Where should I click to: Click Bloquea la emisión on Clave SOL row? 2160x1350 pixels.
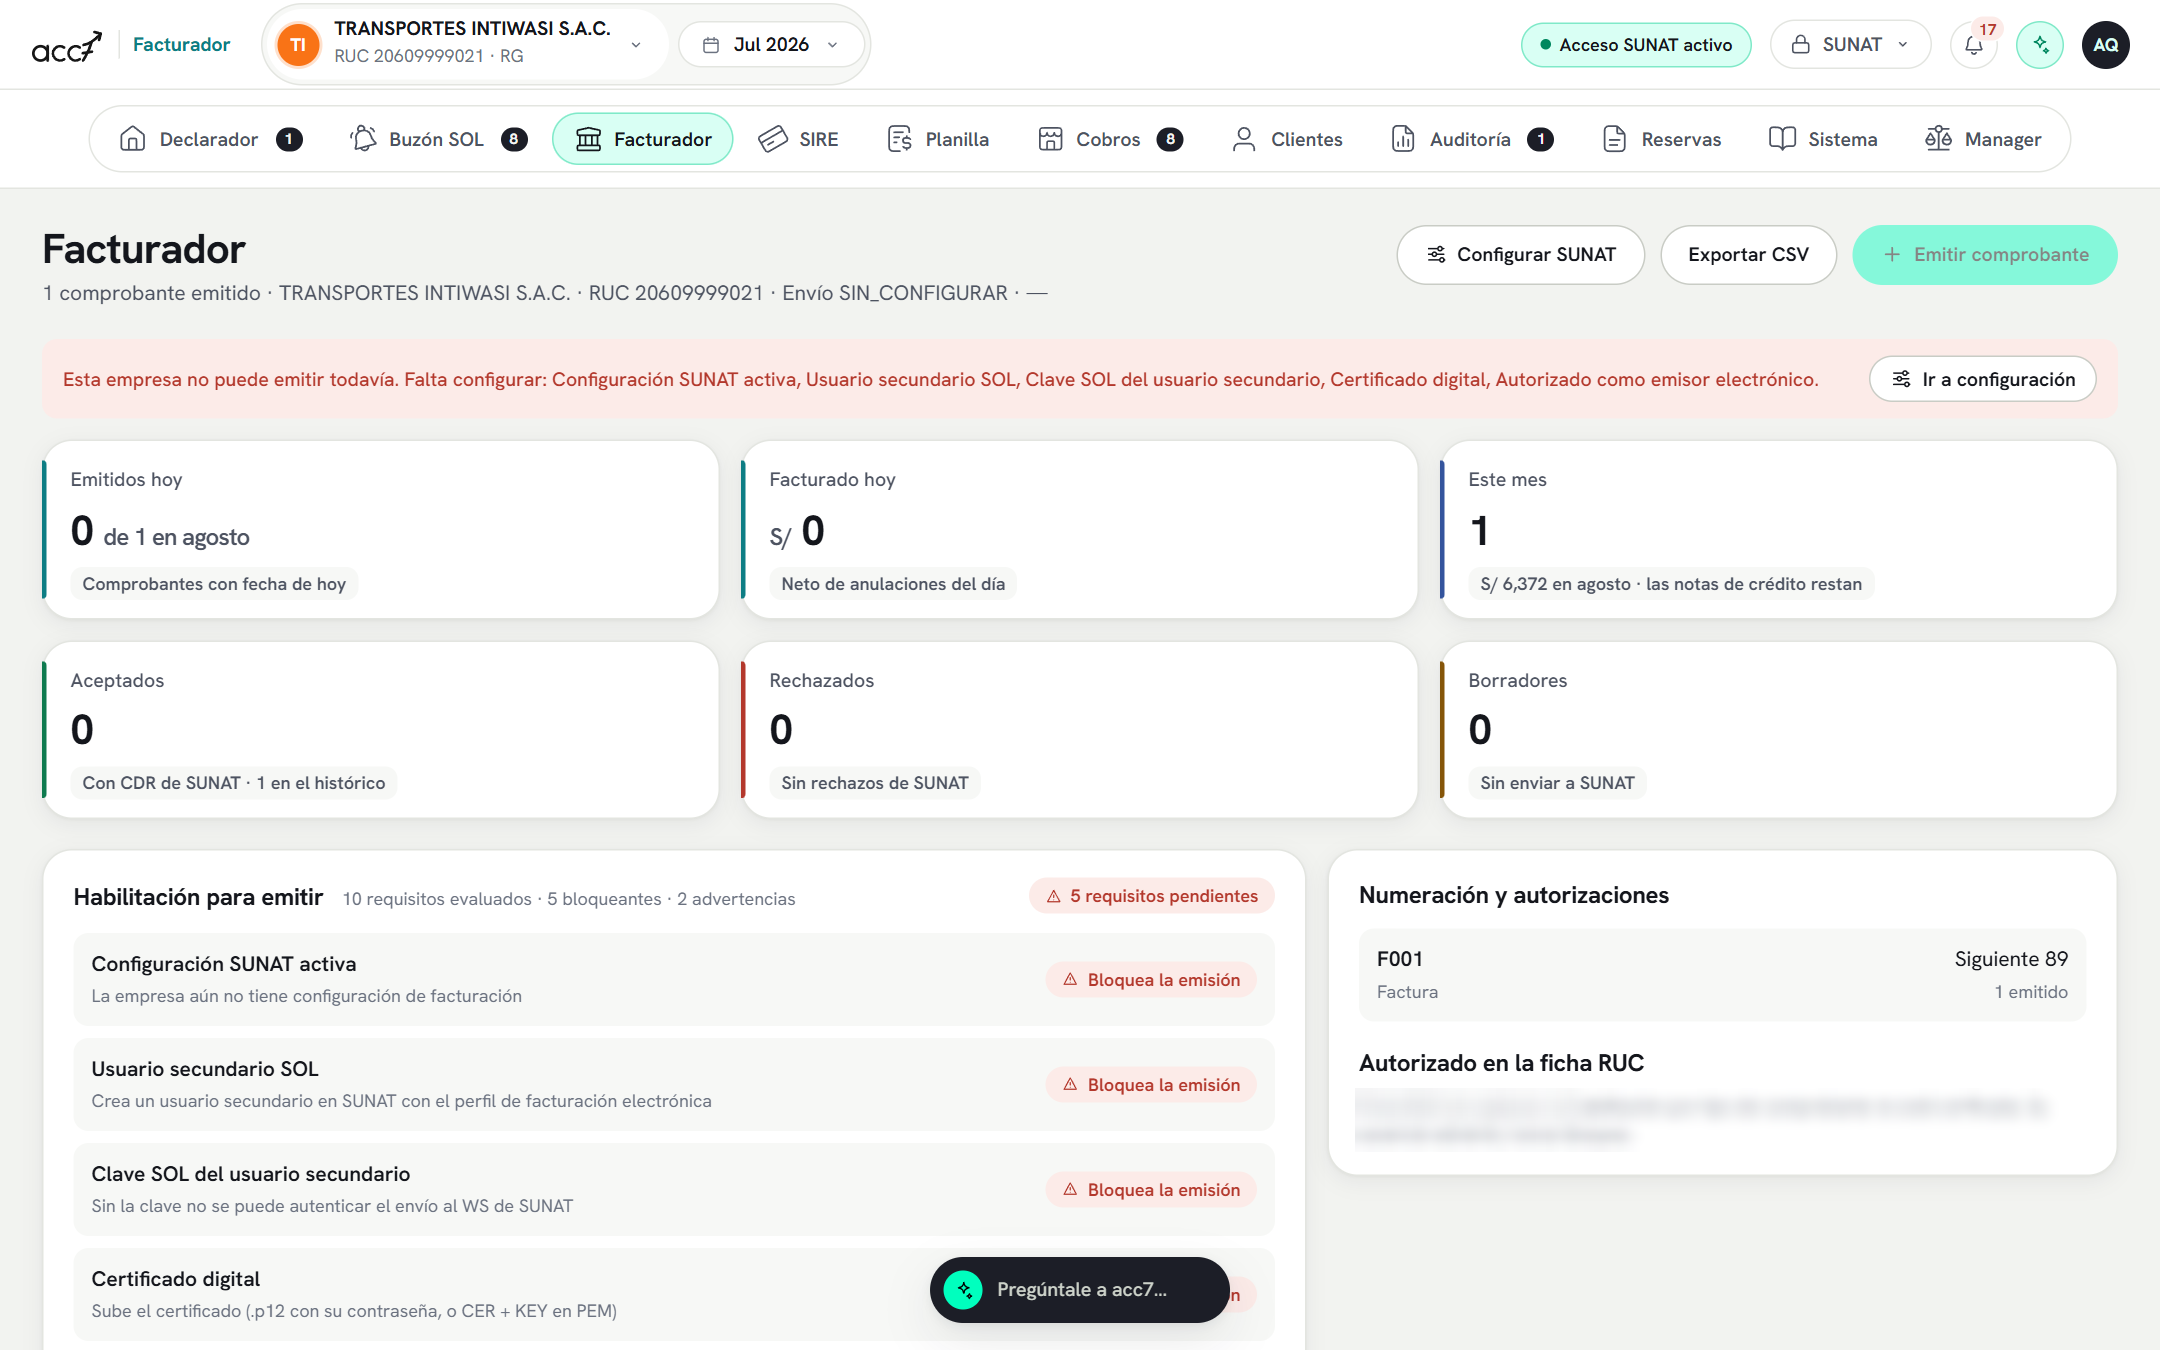[1151, 1190]
